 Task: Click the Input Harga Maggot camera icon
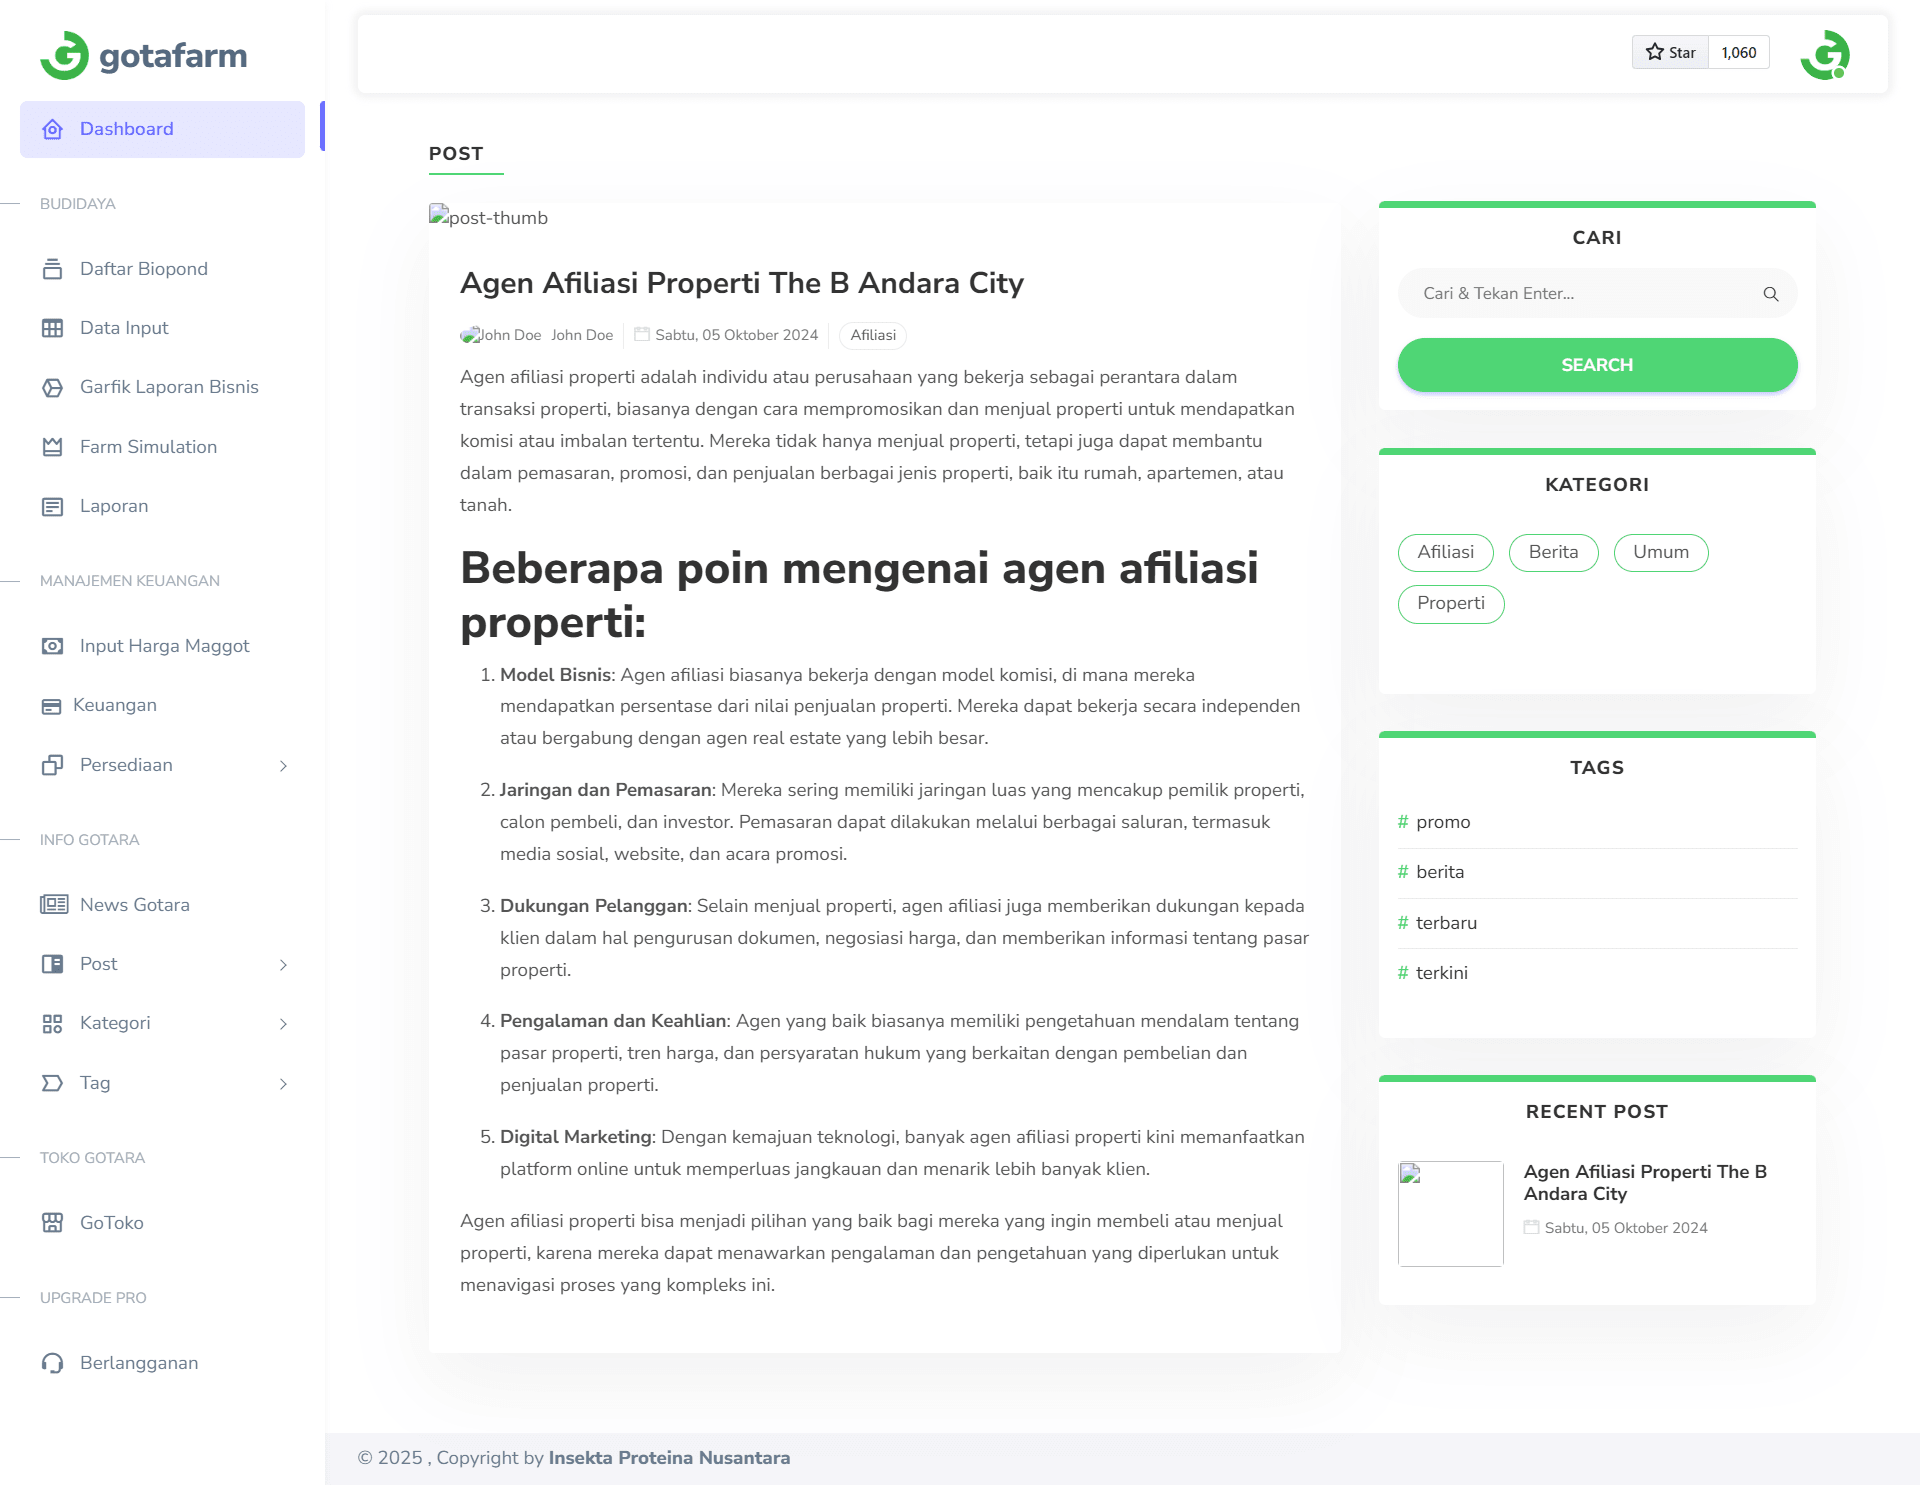pos(52,646)
